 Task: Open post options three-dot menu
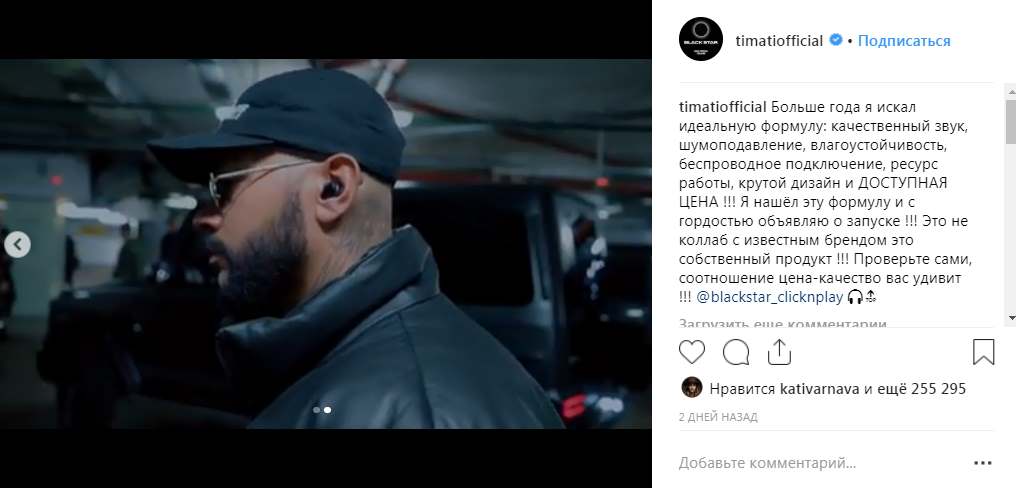[x=982, y=463]
